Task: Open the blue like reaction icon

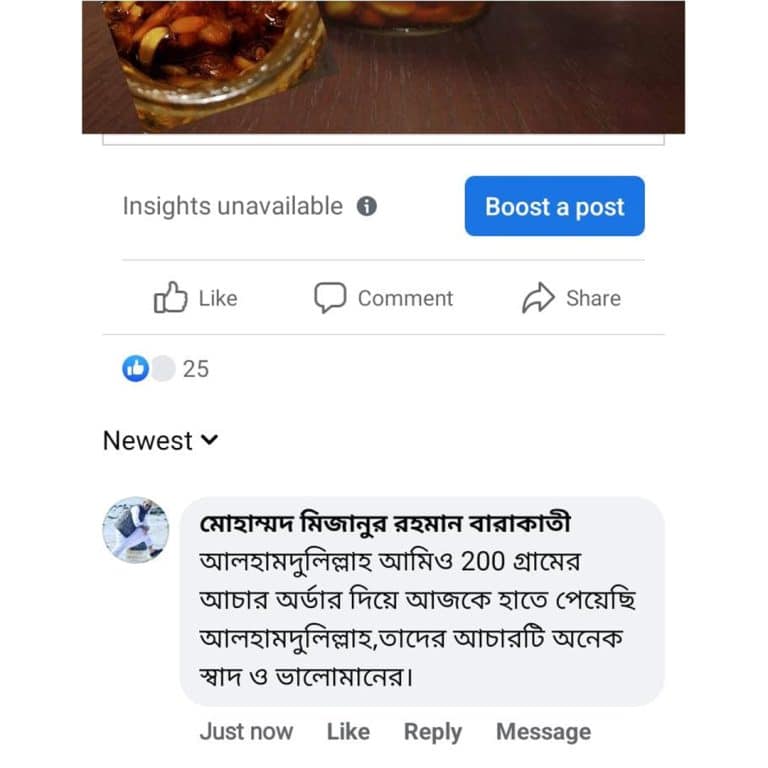Action: (x=135, y=369)
